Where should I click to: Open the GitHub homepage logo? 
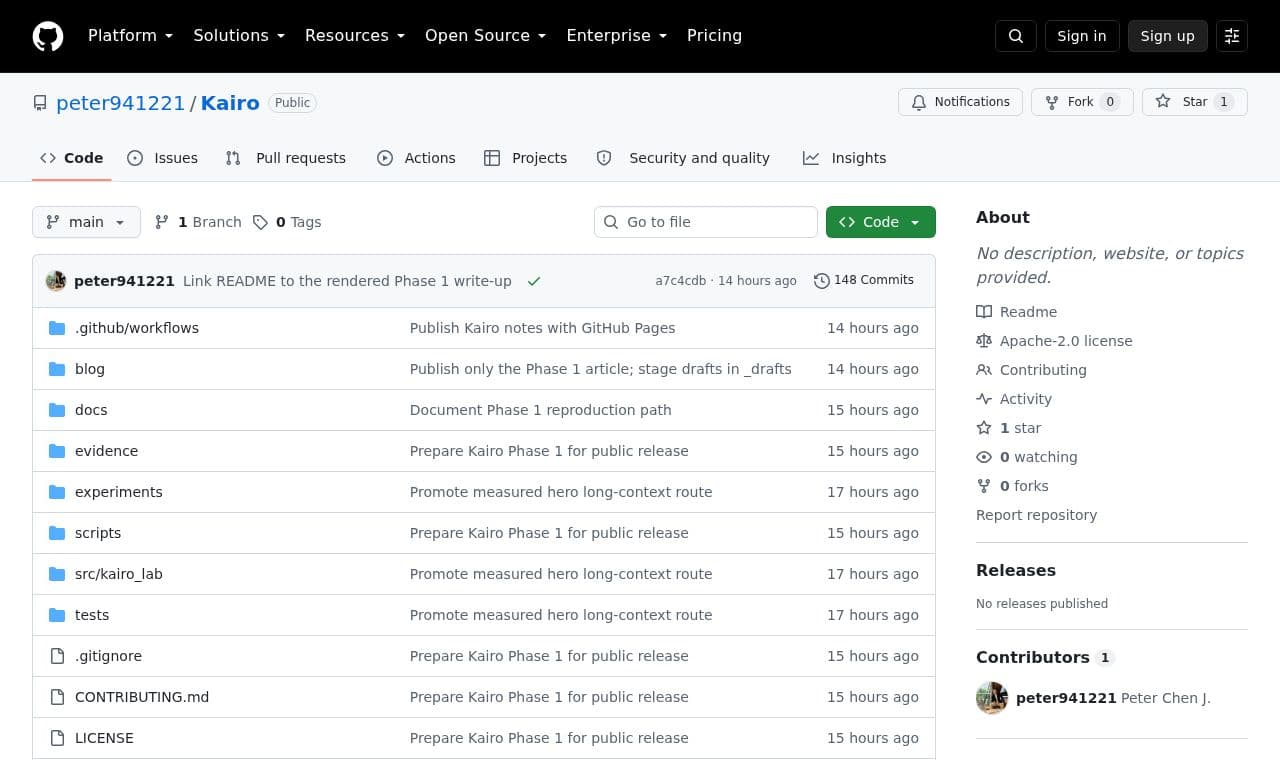48,36
